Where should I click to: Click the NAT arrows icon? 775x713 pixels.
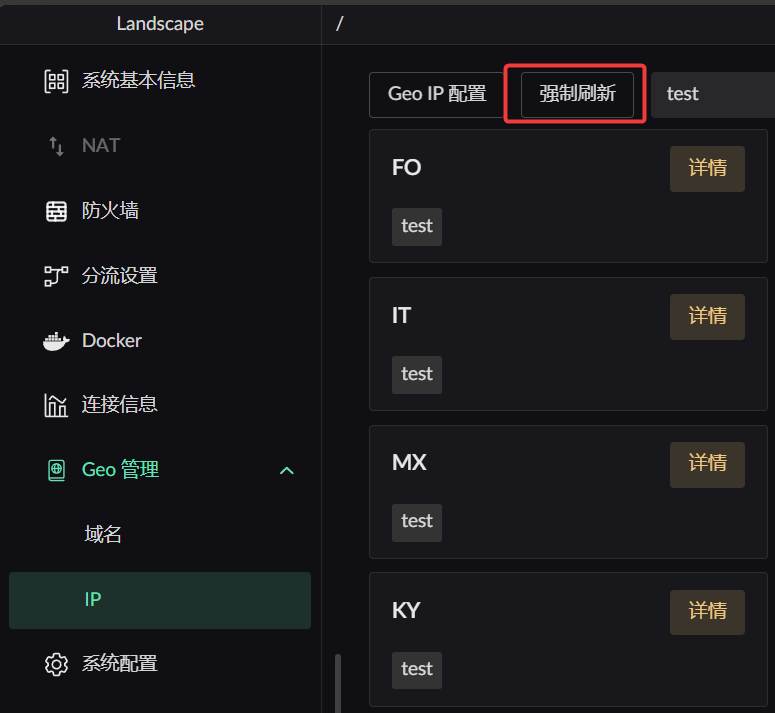click(56, 146)
